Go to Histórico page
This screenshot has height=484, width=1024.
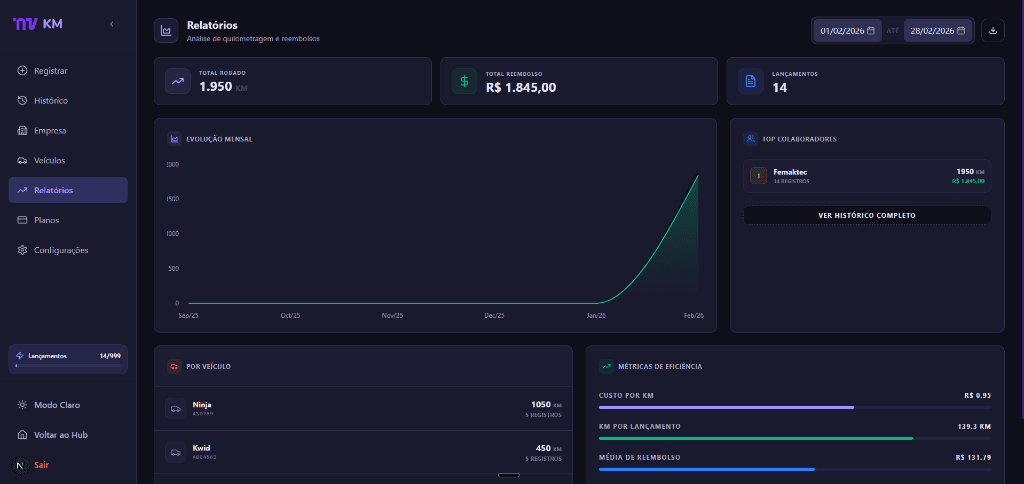tap(50, 101)
